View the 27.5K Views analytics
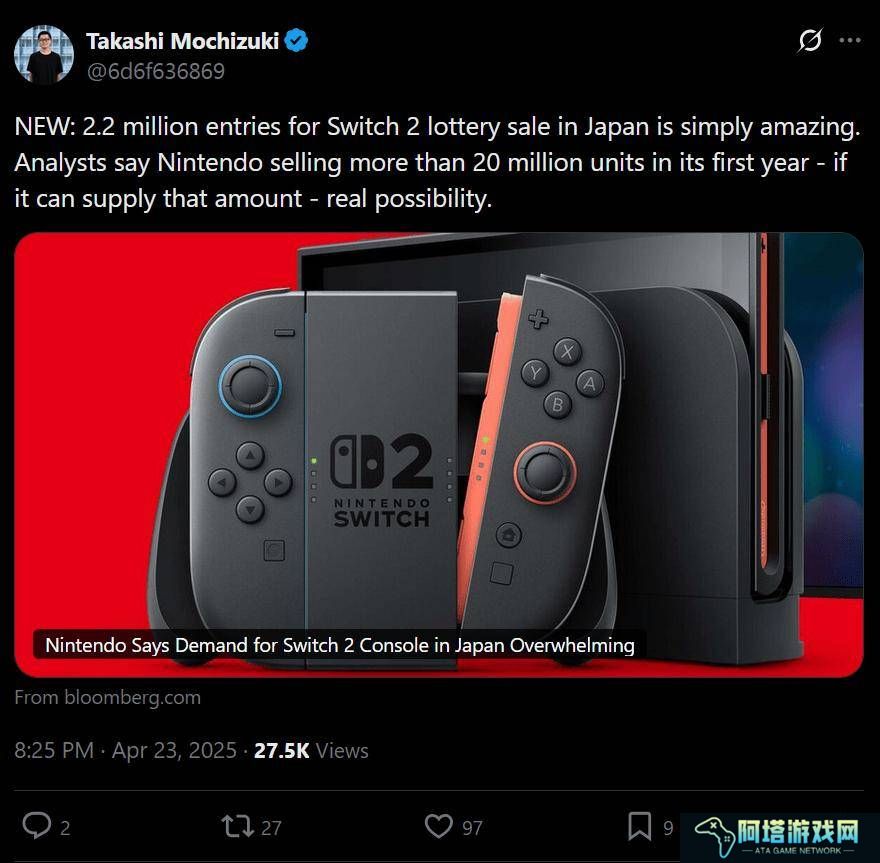880x863 pixels. coord(311,750)
